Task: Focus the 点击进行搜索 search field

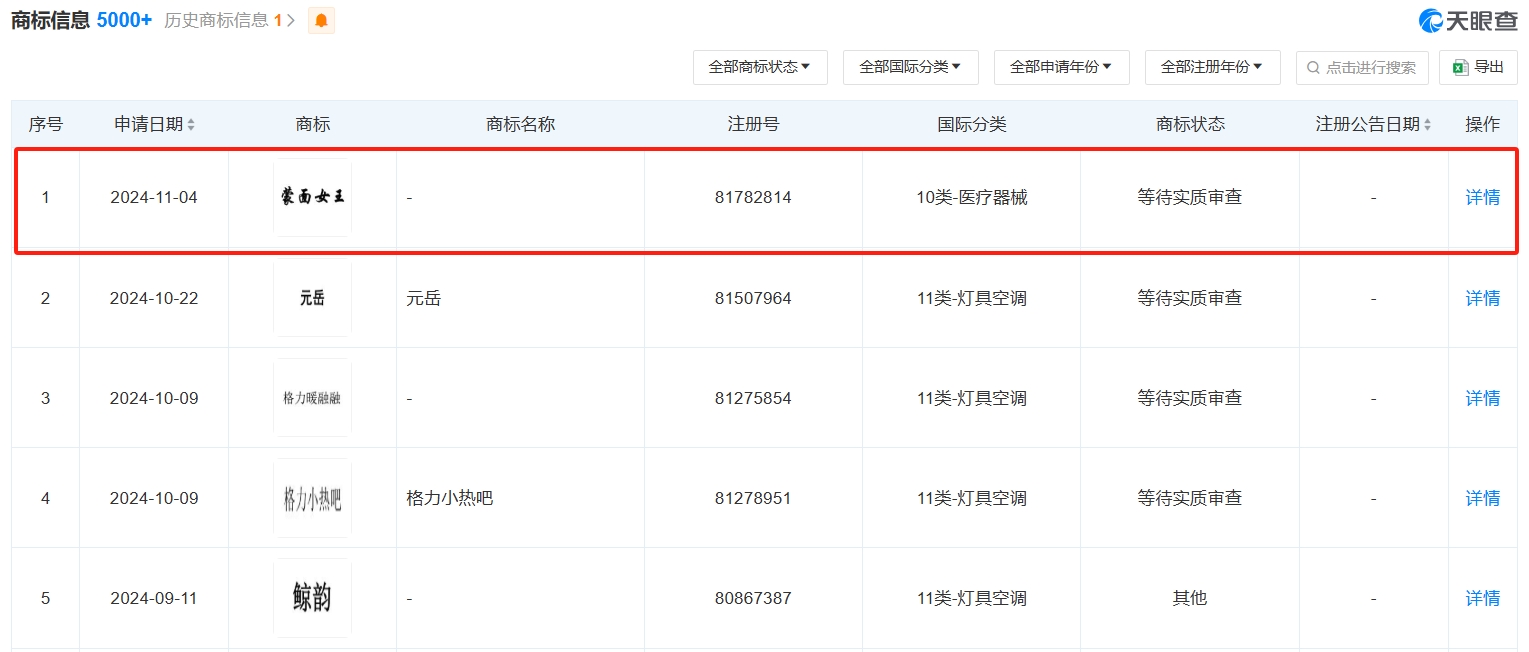Action: tap(1370, 68)
